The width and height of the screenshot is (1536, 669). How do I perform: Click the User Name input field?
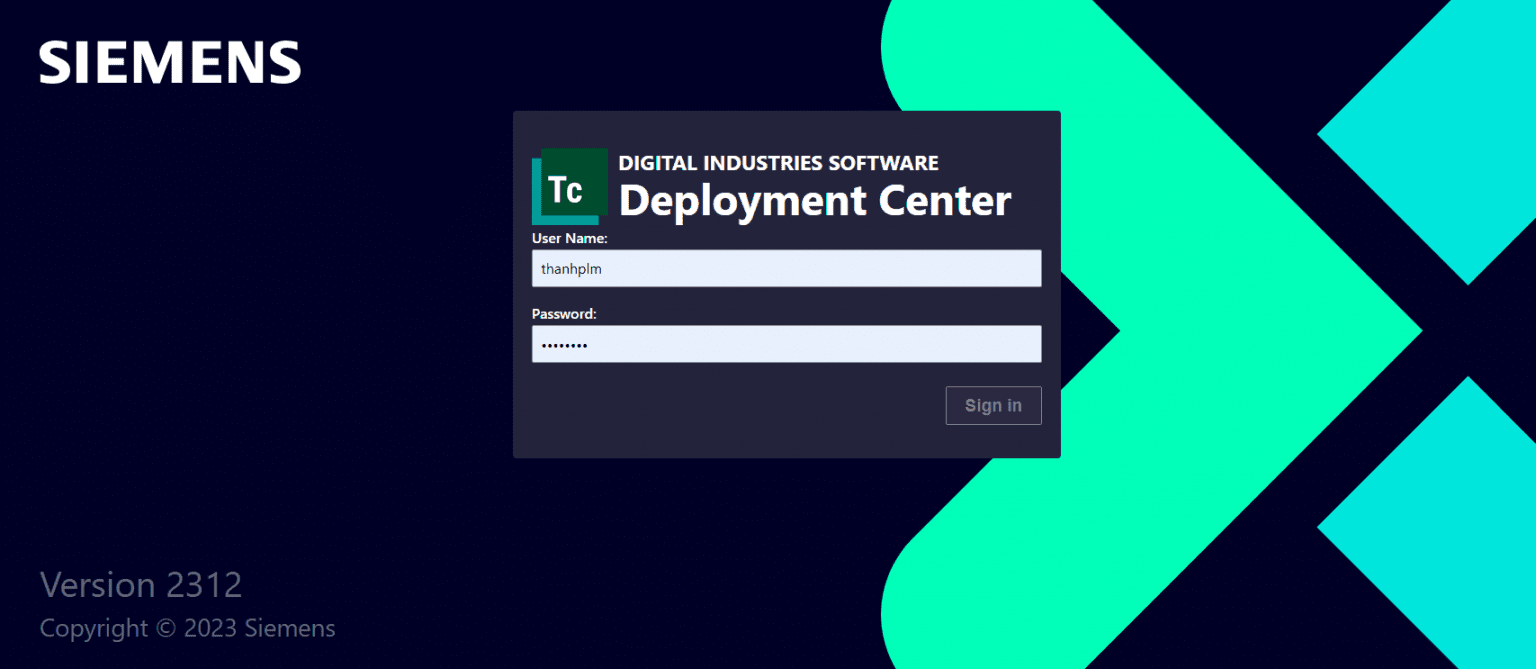(x=786, y=268)
